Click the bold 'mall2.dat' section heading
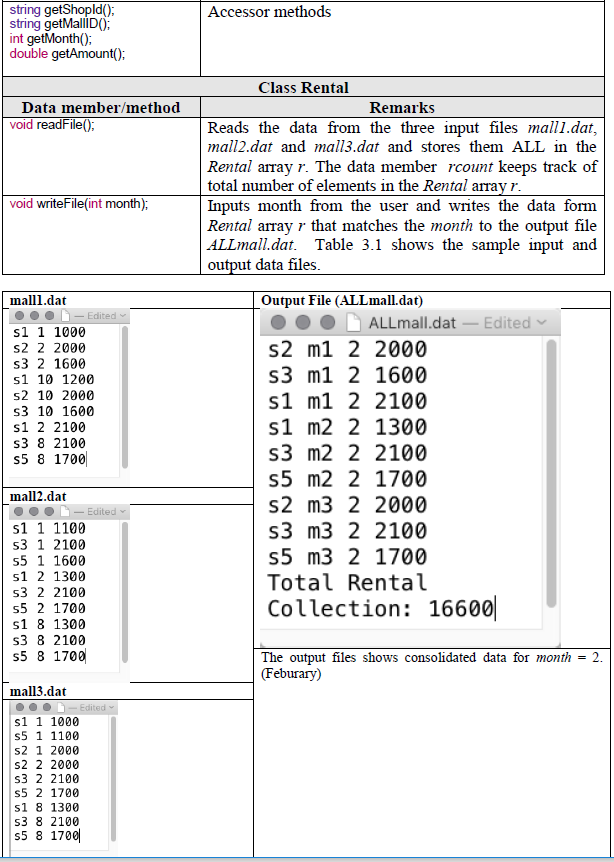The width and height of the screenshot is (614, 862). 38,496
